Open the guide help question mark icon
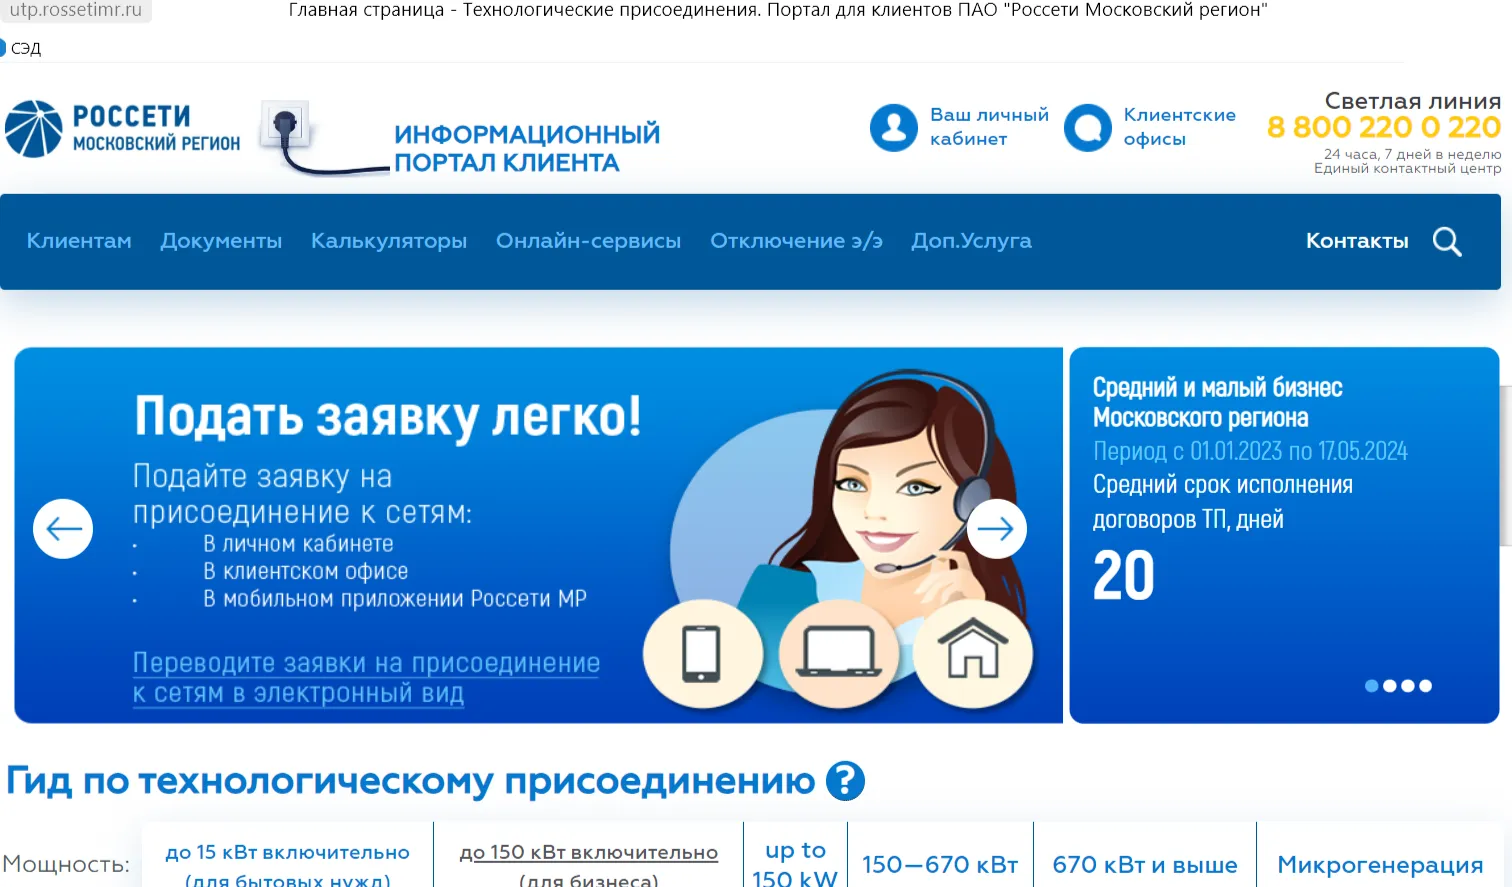Viewport: 1512px width, 887px height. 845,781
